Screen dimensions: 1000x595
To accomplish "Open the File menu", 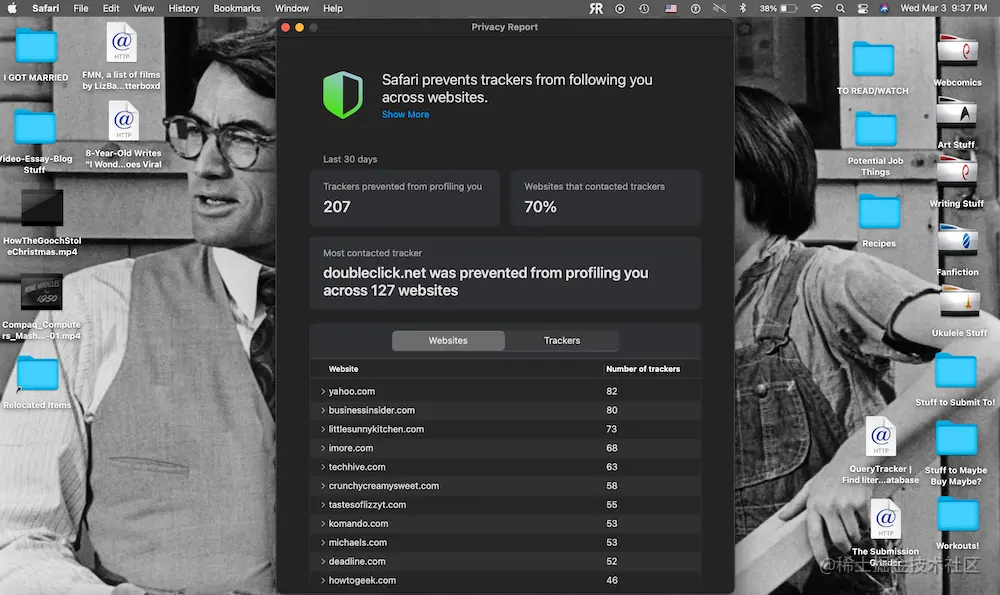I will point(81,8).
